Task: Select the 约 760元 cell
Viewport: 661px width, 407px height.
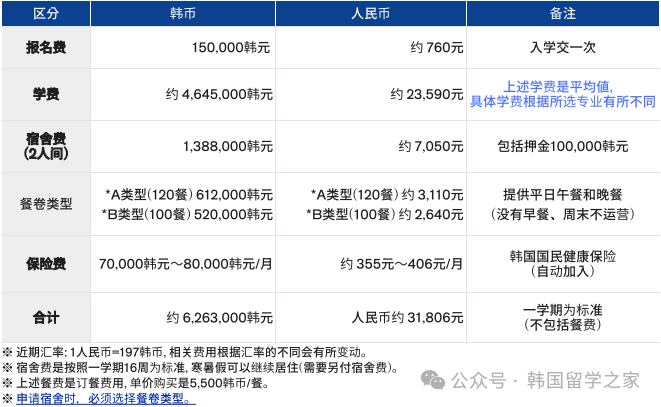Action: tap(437, 47)
